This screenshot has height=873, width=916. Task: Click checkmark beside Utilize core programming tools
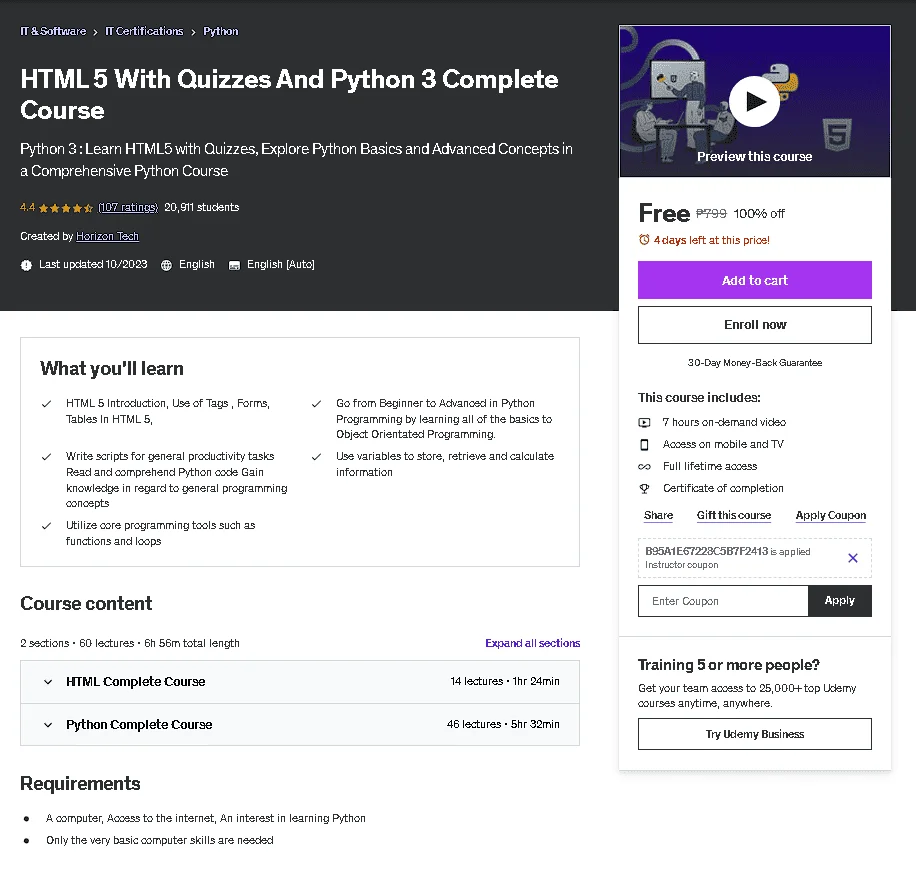[46, 526]
